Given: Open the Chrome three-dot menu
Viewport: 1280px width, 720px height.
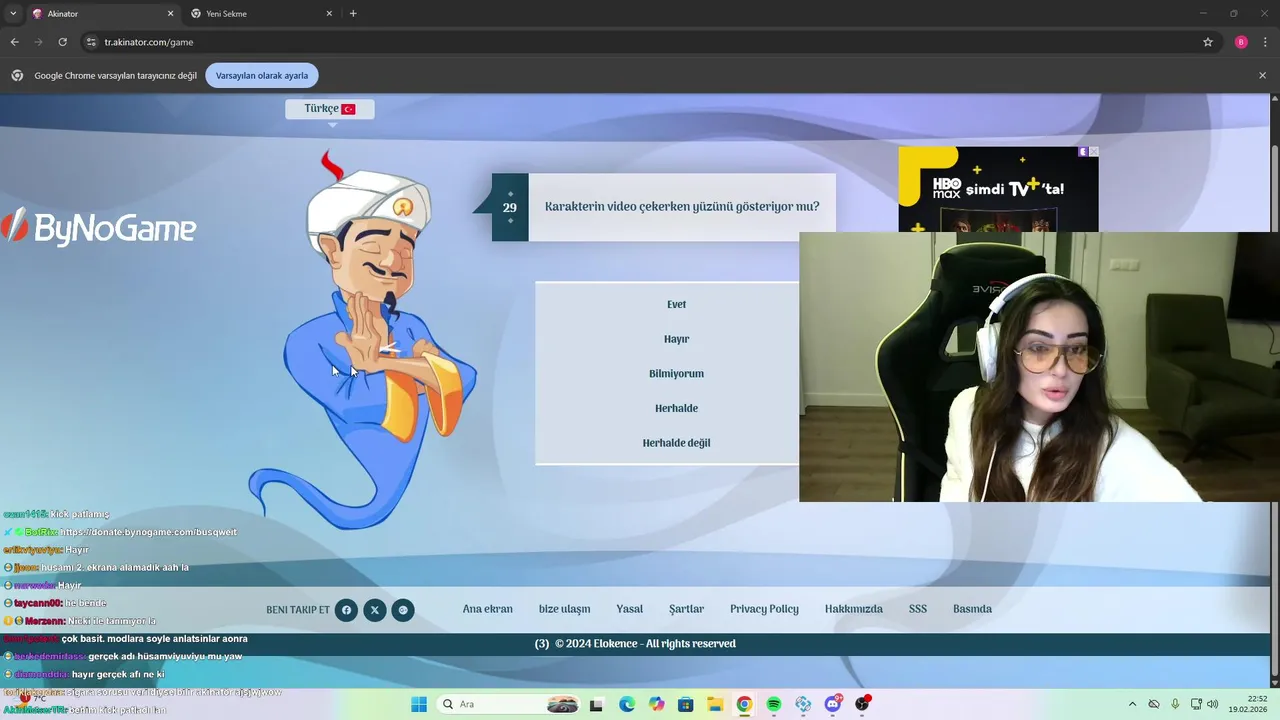Looking at the screenshot, I should (x=1265, y=42).
